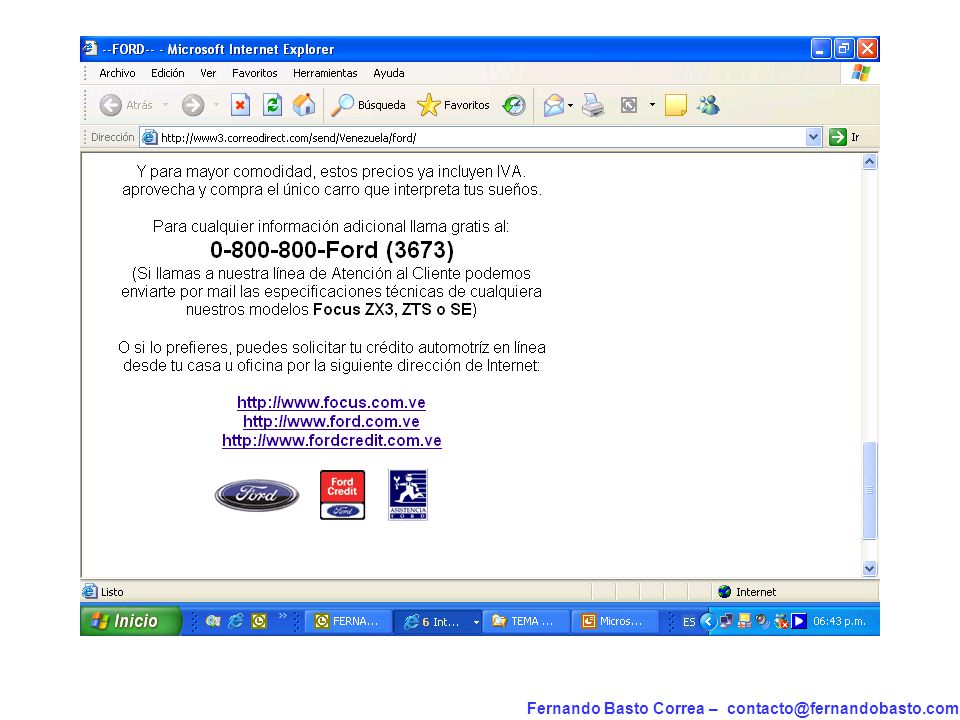
Task: Click the Listo status bar text
Action: pyautogui.click(x=112, y=592)
